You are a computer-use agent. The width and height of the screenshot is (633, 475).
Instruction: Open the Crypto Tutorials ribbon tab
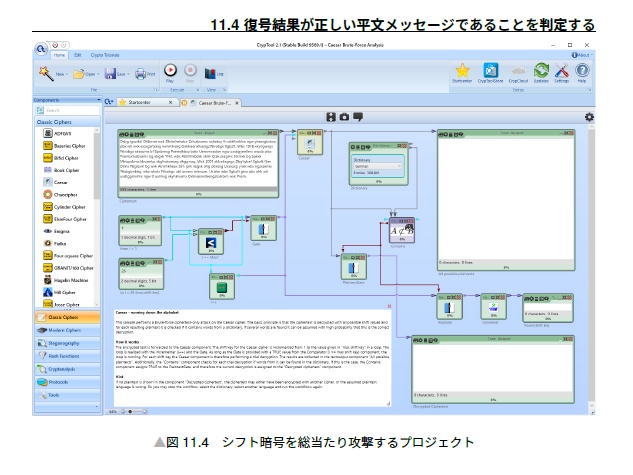tap(105, 55)
